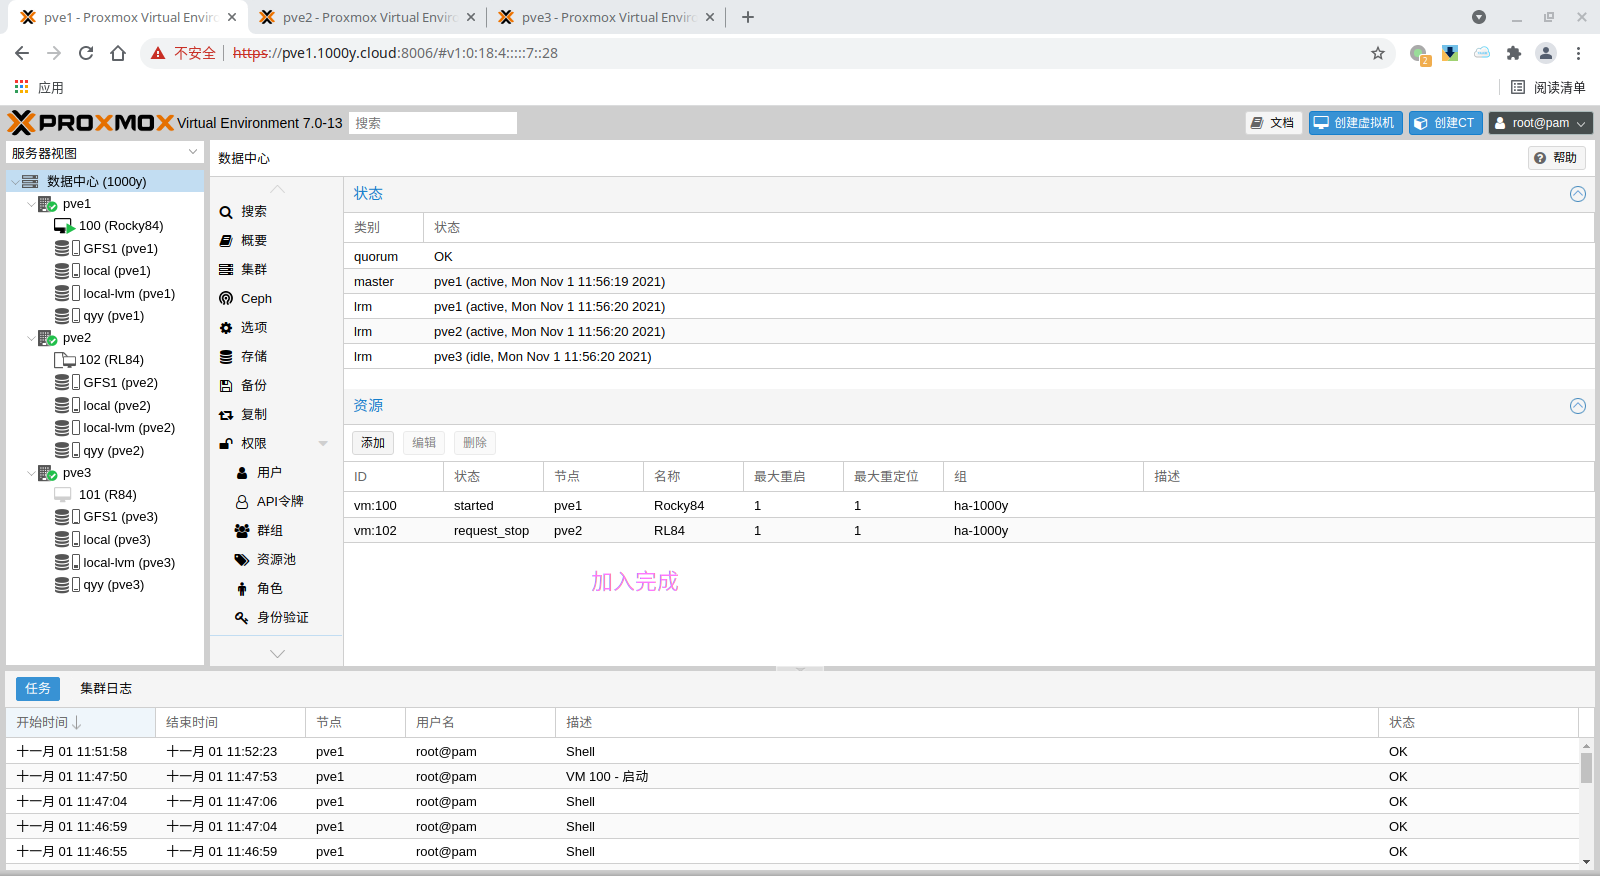Click the Proxmox search (搜索) input field
Screen dimensions: 1600x876
(432, 123)
